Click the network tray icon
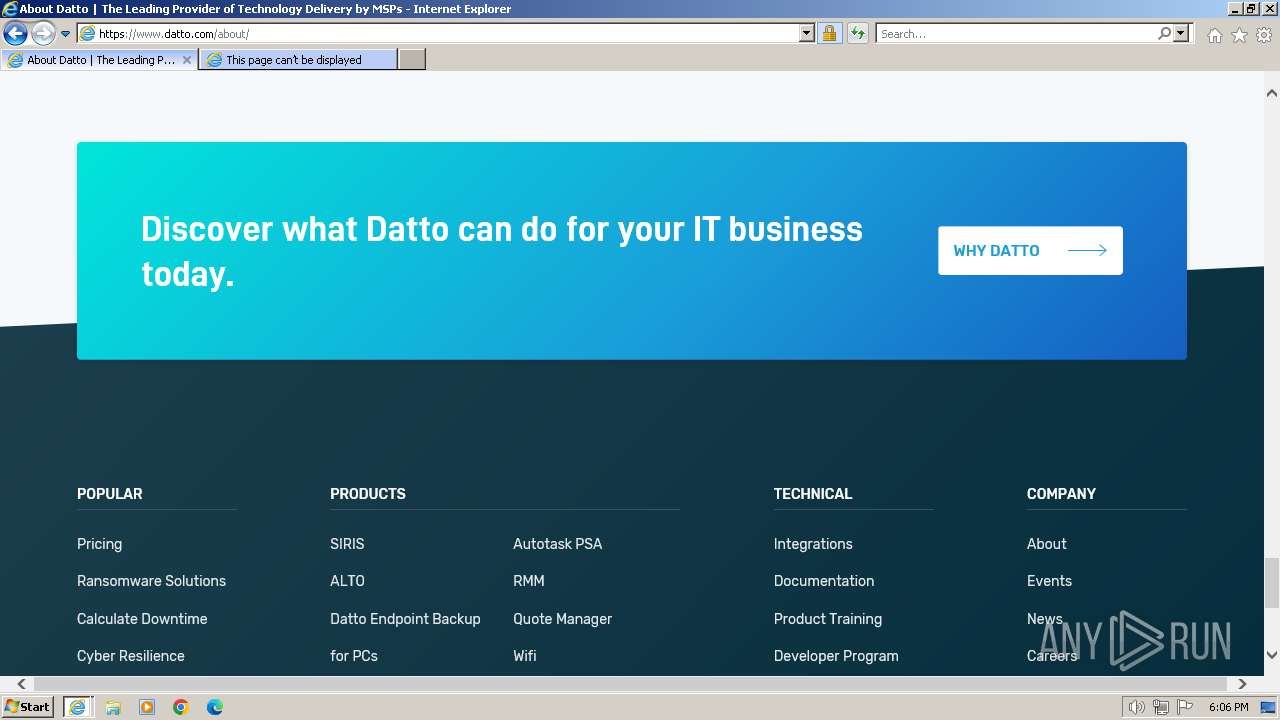Screen dimensions: 1280x720 coord(1161,707)
